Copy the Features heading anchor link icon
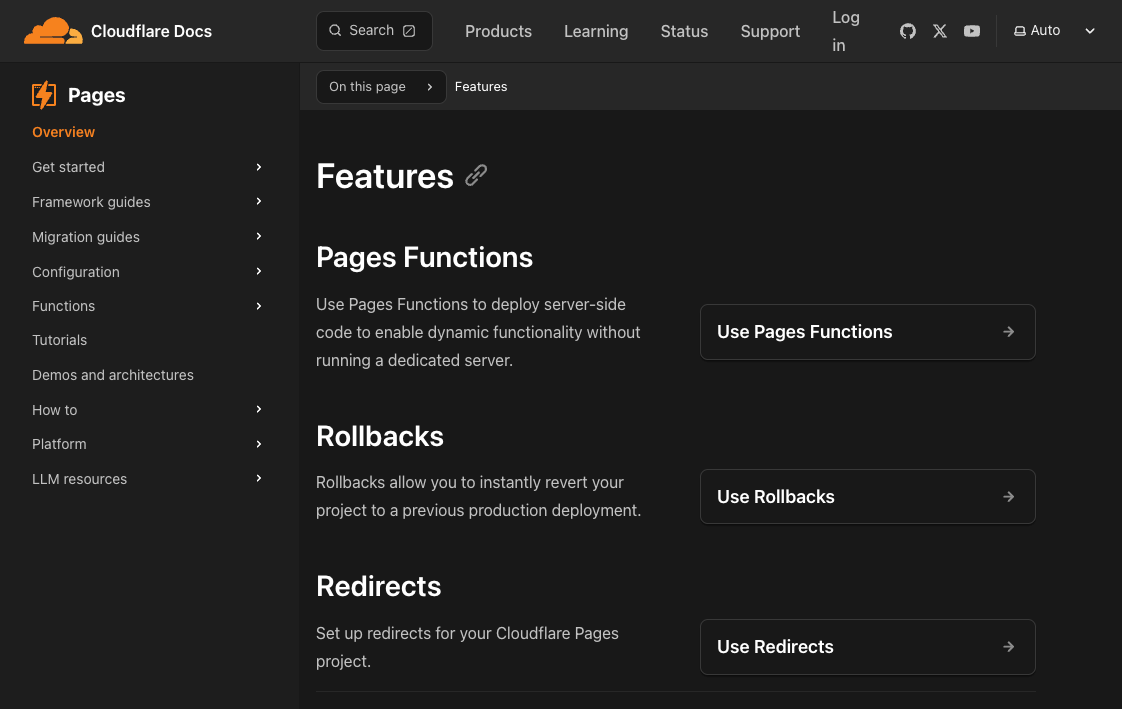 pyautogui.click(x=476, y=176)
